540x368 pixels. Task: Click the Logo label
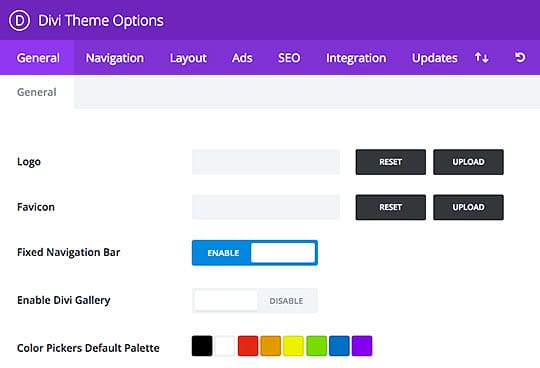click(29, 162)
